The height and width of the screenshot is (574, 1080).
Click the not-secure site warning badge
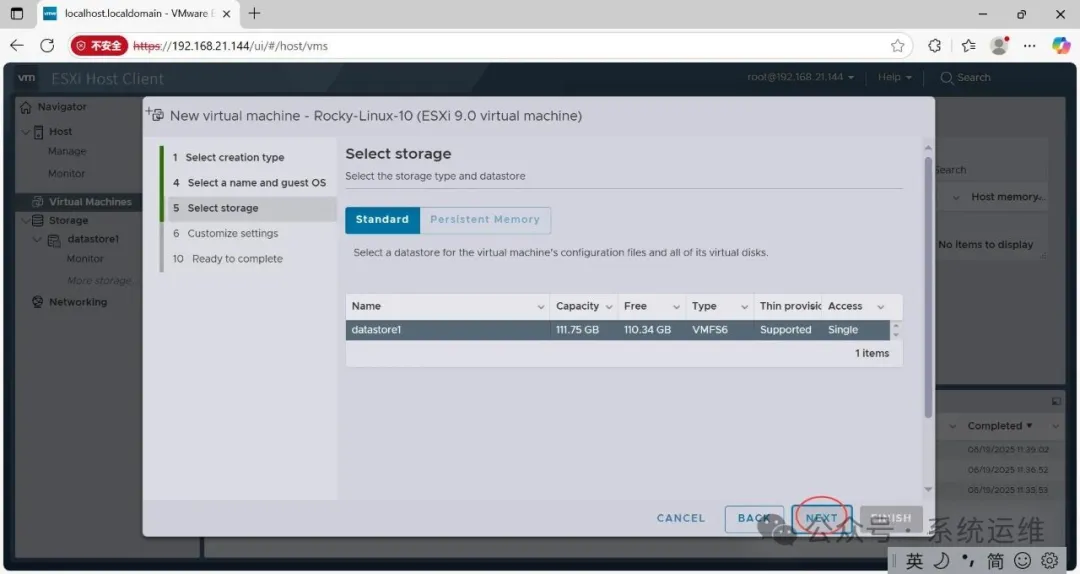click(100, 45)
